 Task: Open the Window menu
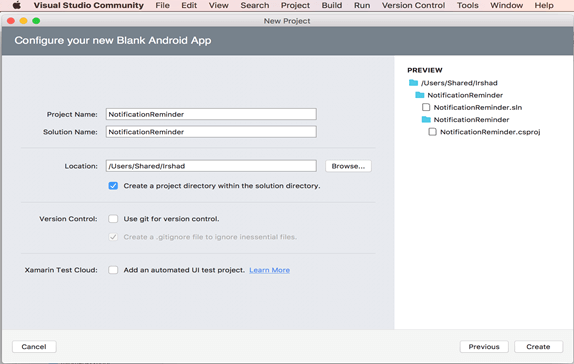point(507,5)
